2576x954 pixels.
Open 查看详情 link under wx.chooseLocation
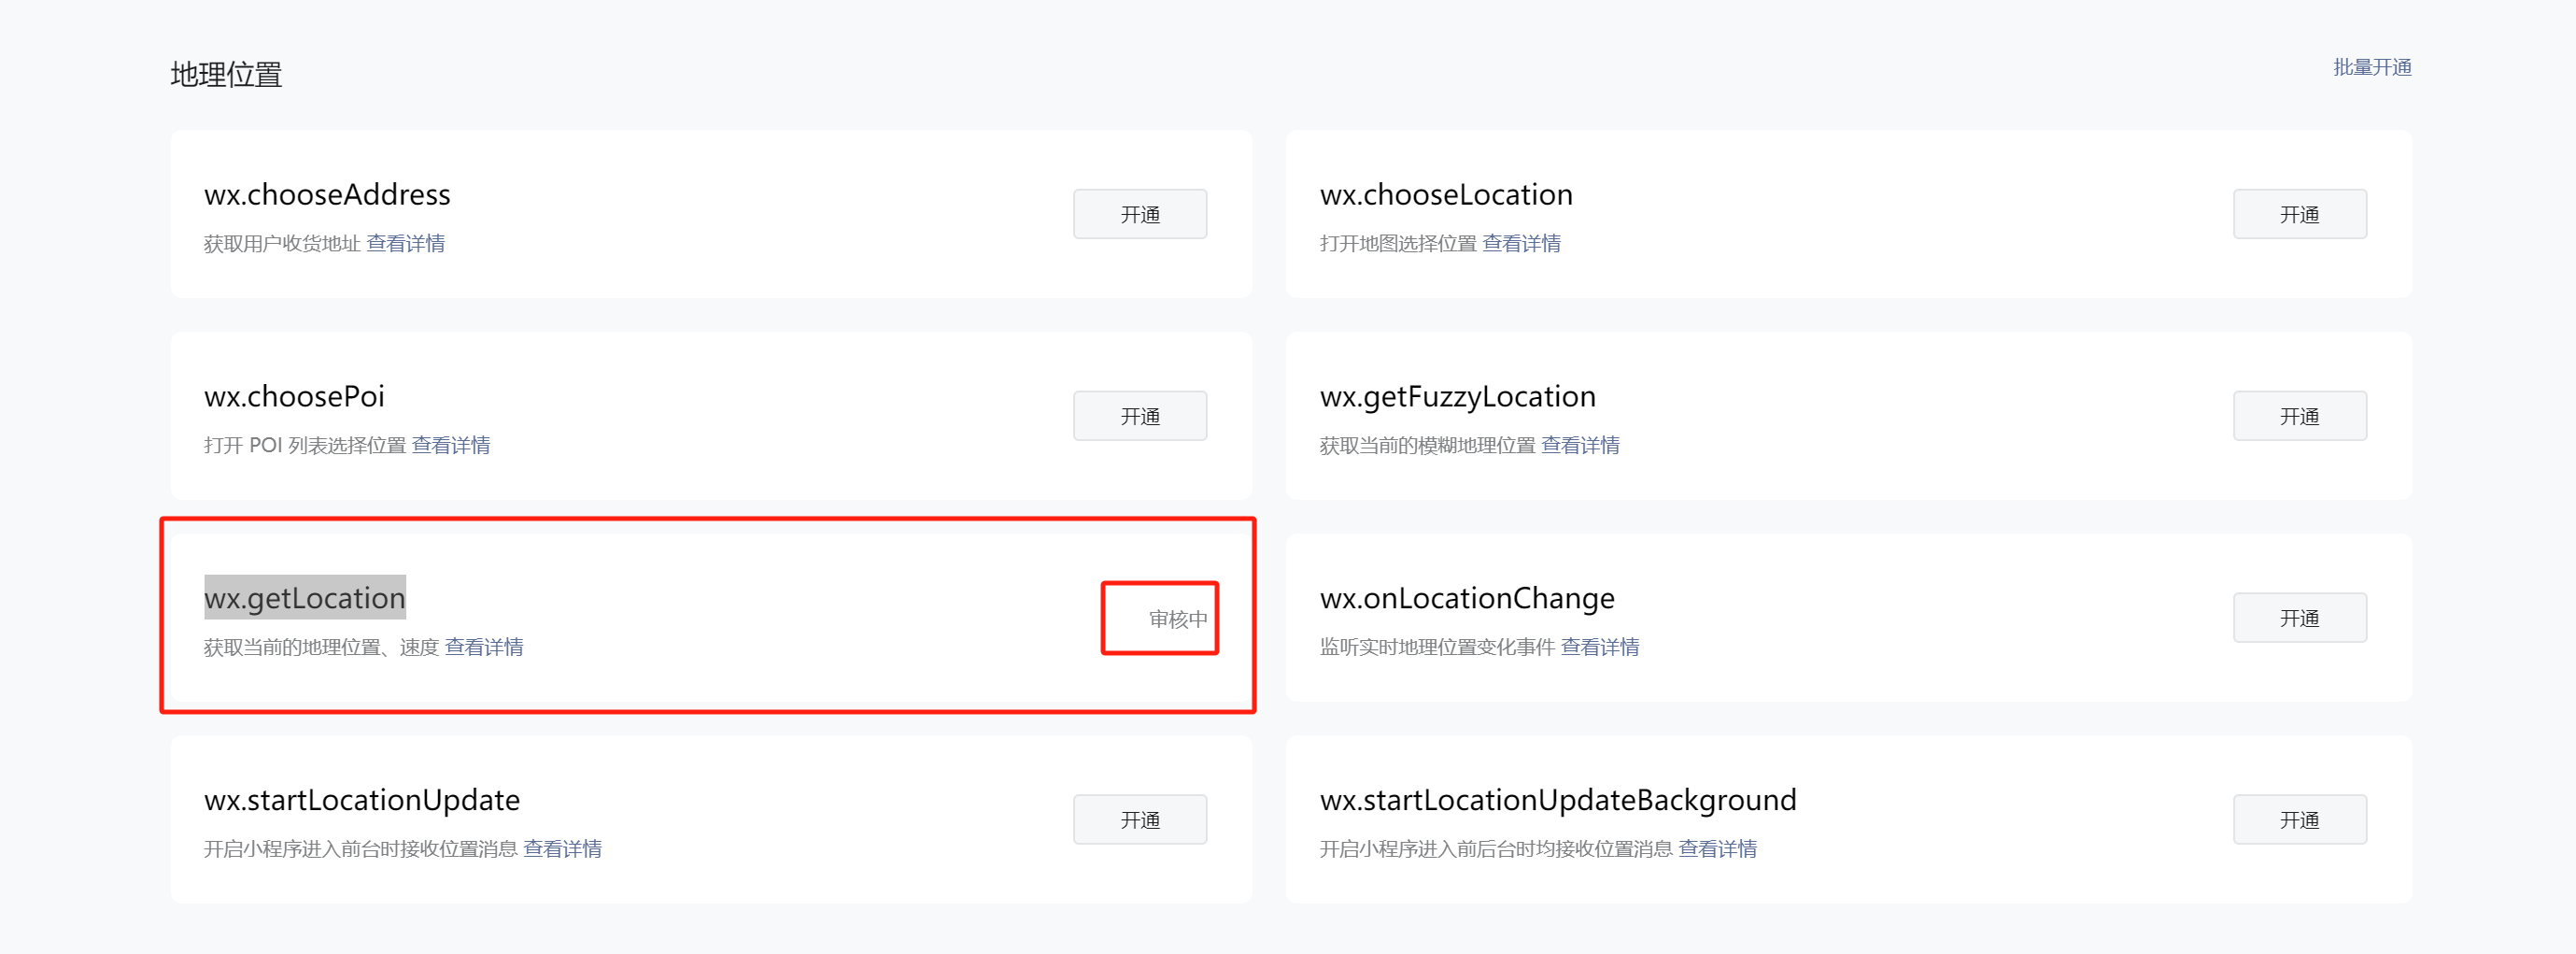pyautogui.click(x=1521, y=243)
